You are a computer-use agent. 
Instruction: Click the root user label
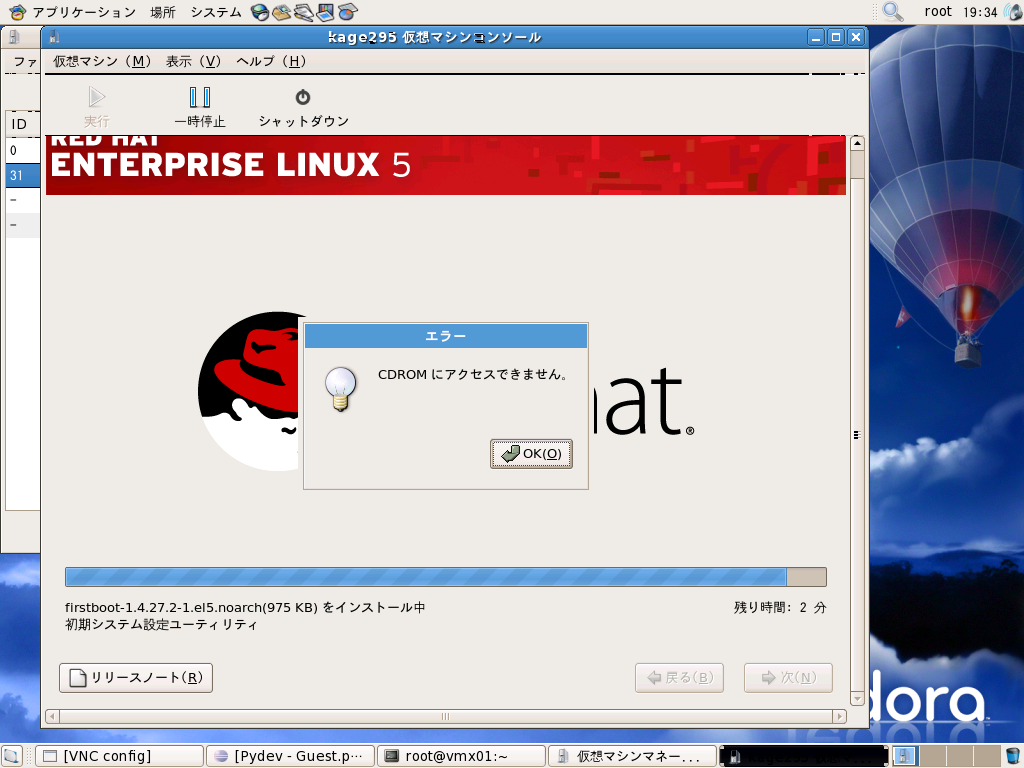pyautogui.click(x=938, y=11)
